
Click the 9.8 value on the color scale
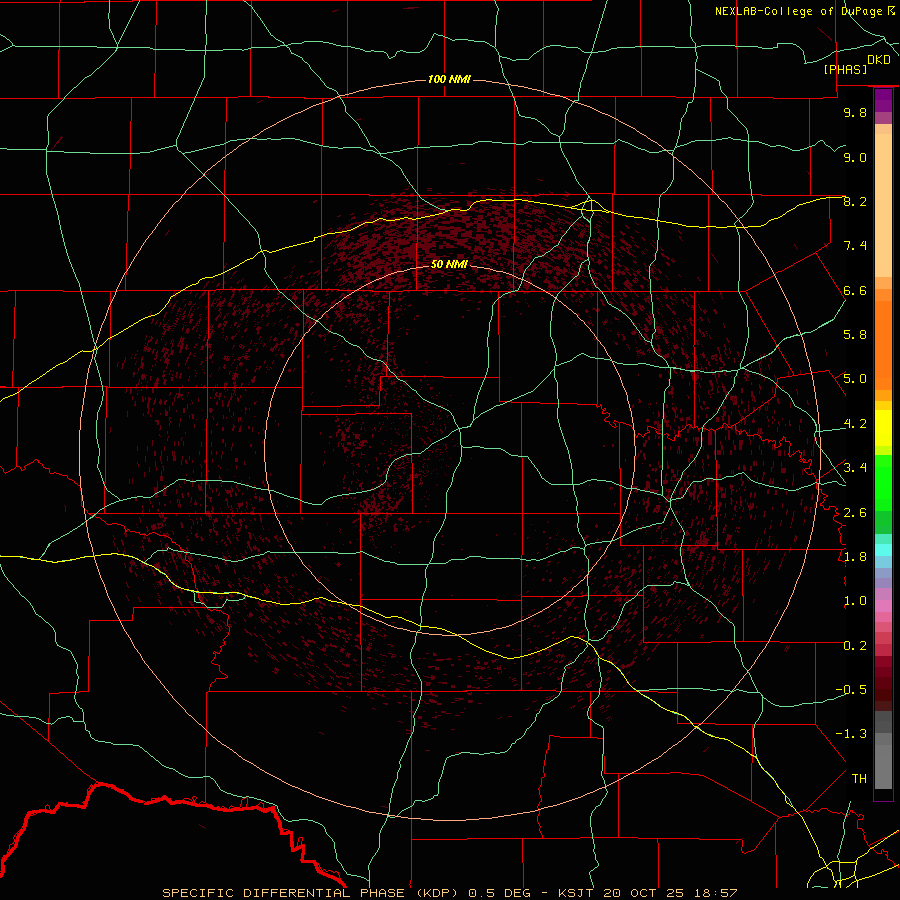point(855,112)
